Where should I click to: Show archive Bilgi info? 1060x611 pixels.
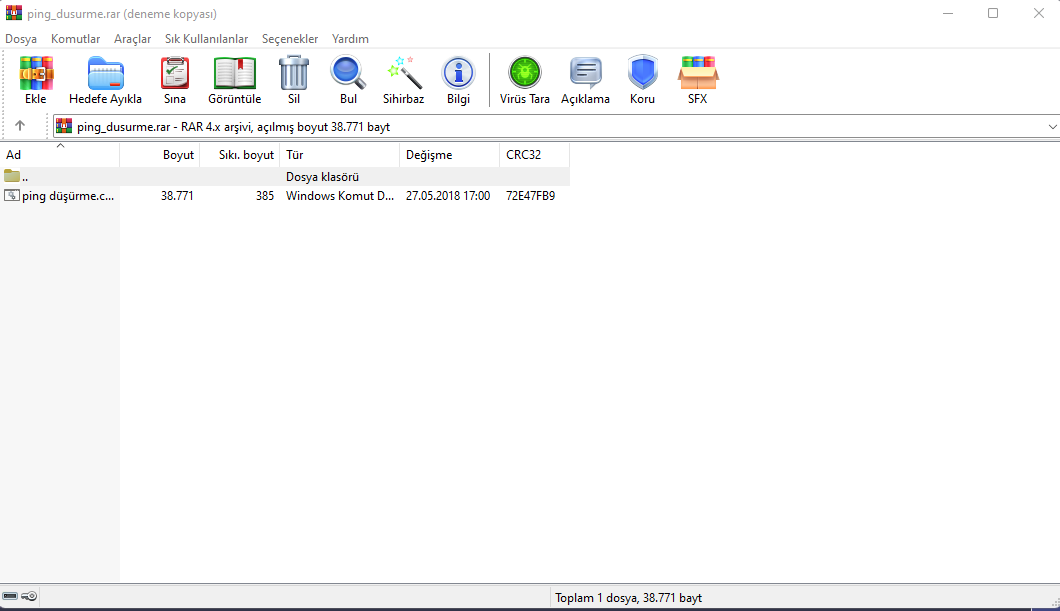458,73
